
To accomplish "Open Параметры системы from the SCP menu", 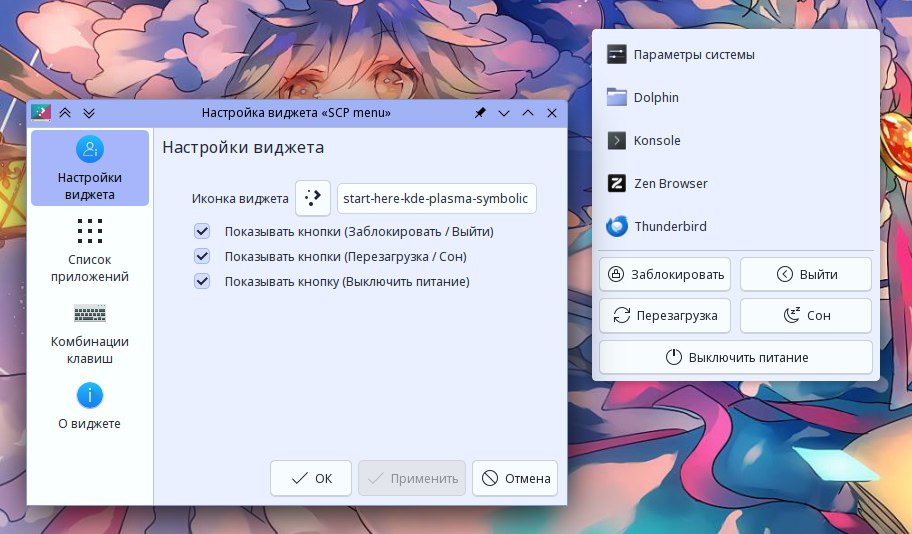I will (x=736, y=55).
